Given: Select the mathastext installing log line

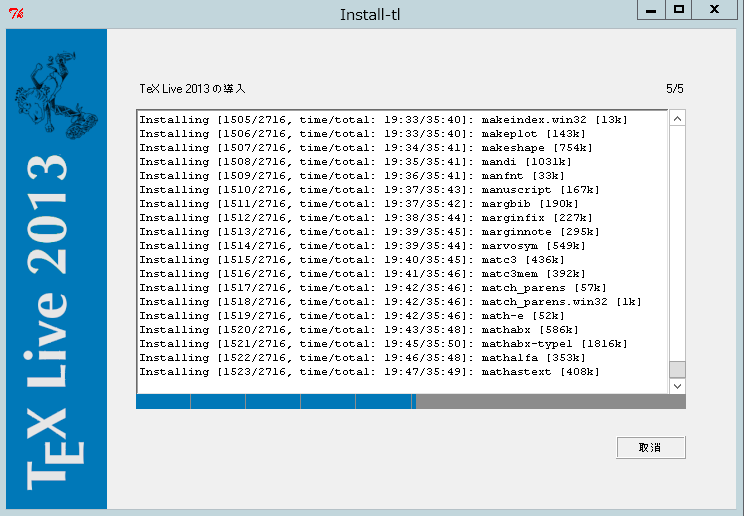Looking at the screenshot, I should pyautogui.click(x=369, y=372).
